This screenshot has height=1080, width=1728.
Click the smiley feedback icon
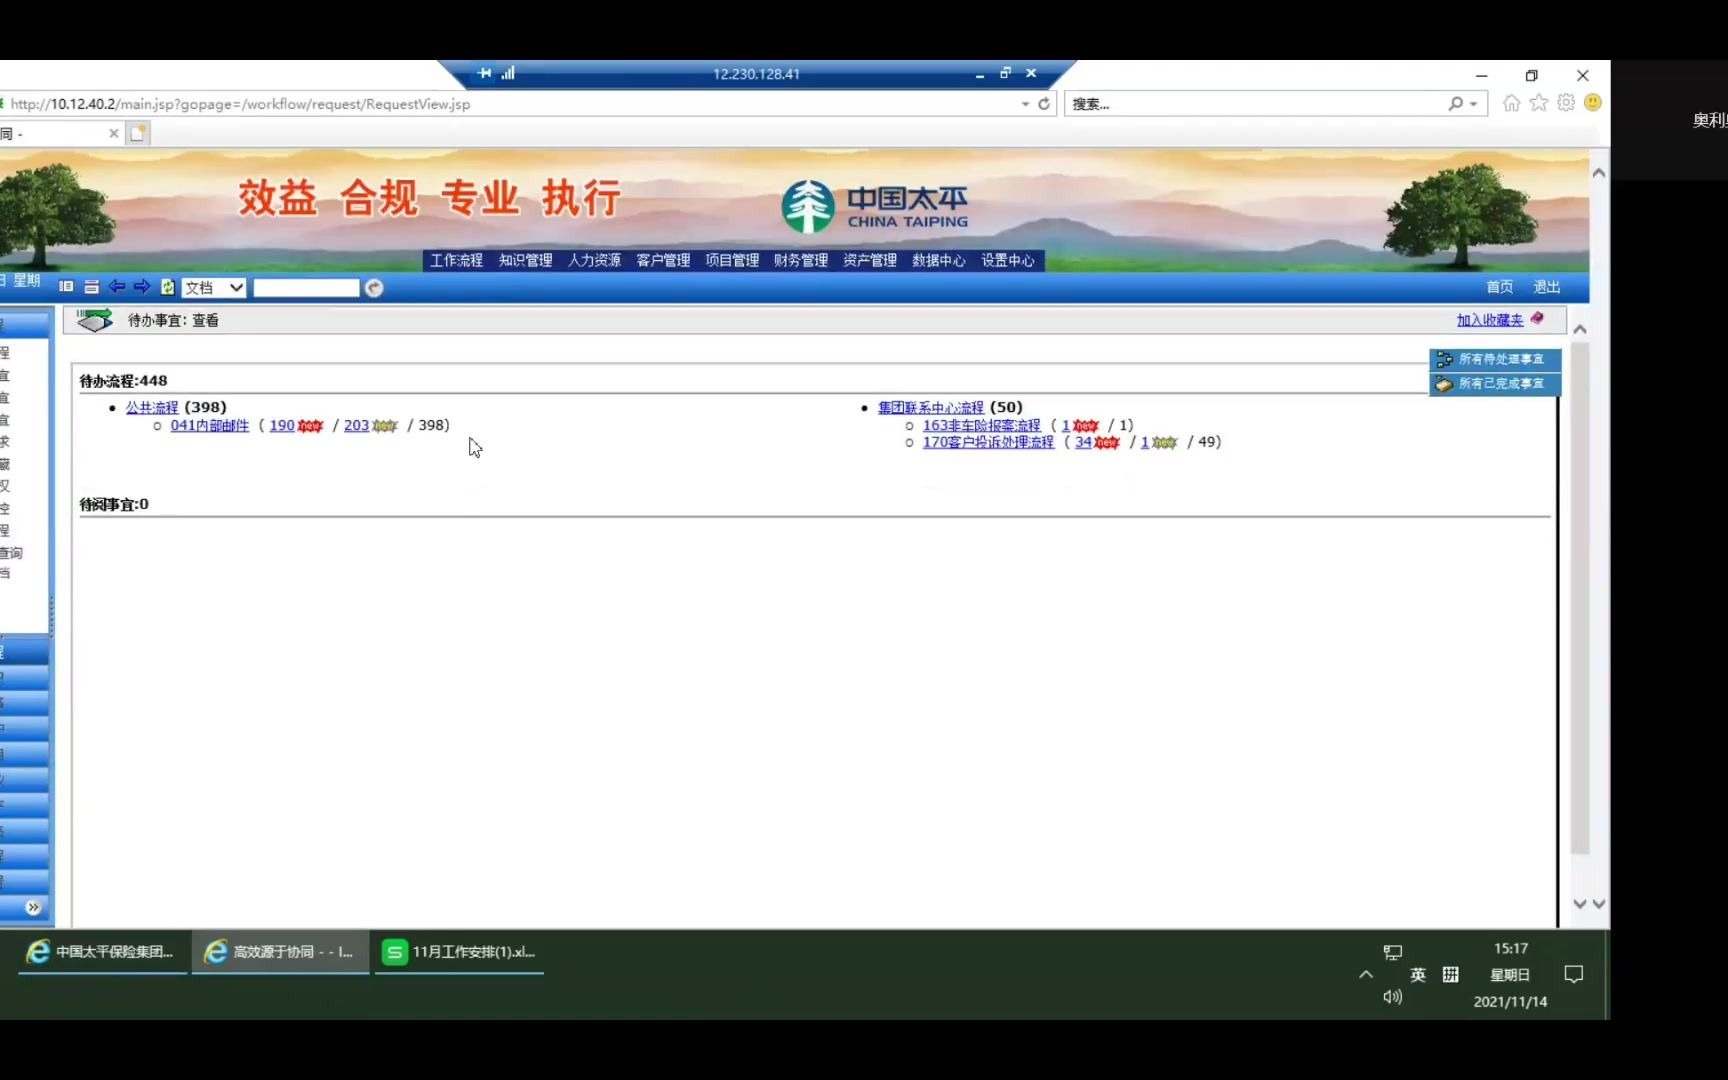[1593, 103]
